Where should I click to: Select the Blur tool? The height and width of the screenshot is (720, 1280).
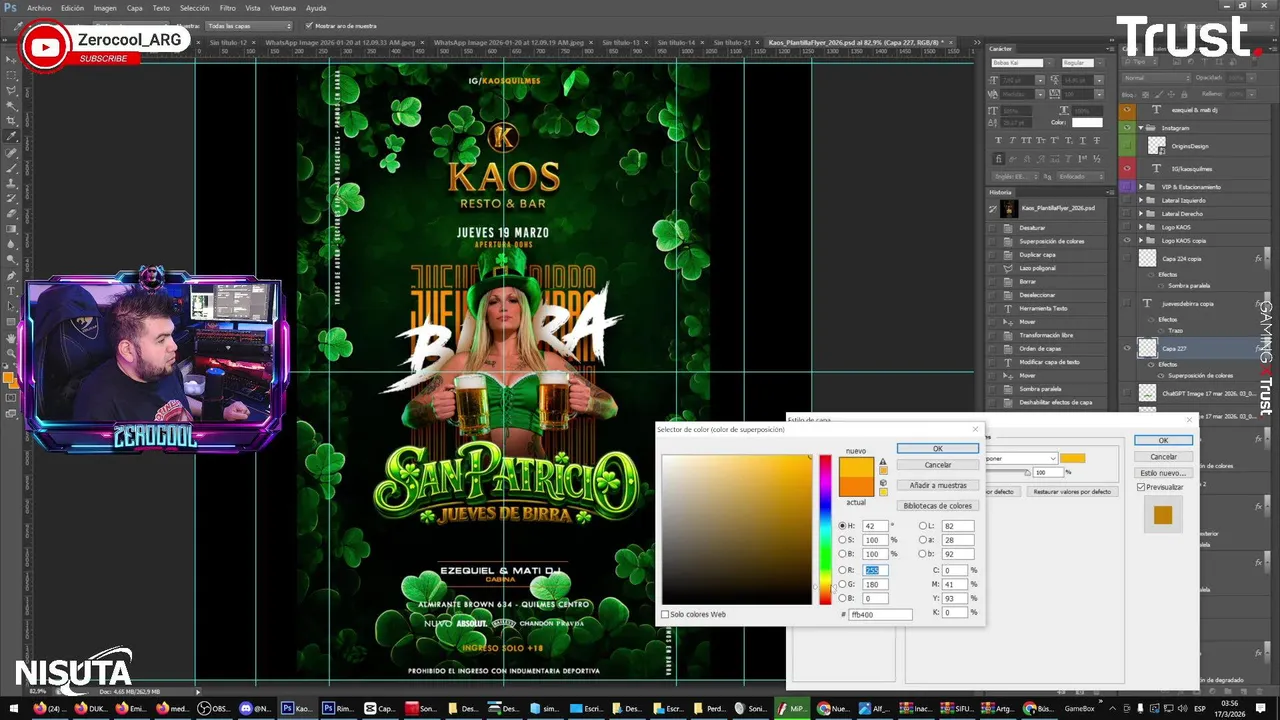11,243
